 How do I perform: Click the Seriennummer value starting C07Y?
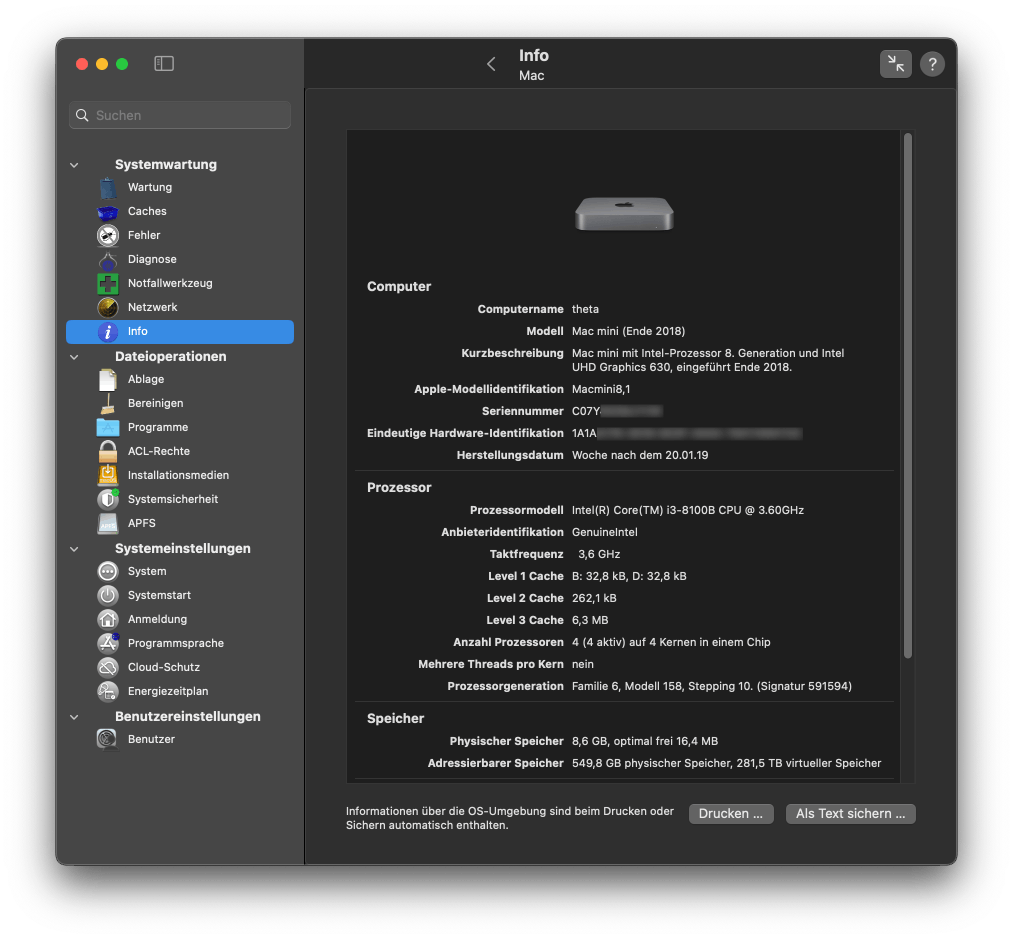click(617, 411)
